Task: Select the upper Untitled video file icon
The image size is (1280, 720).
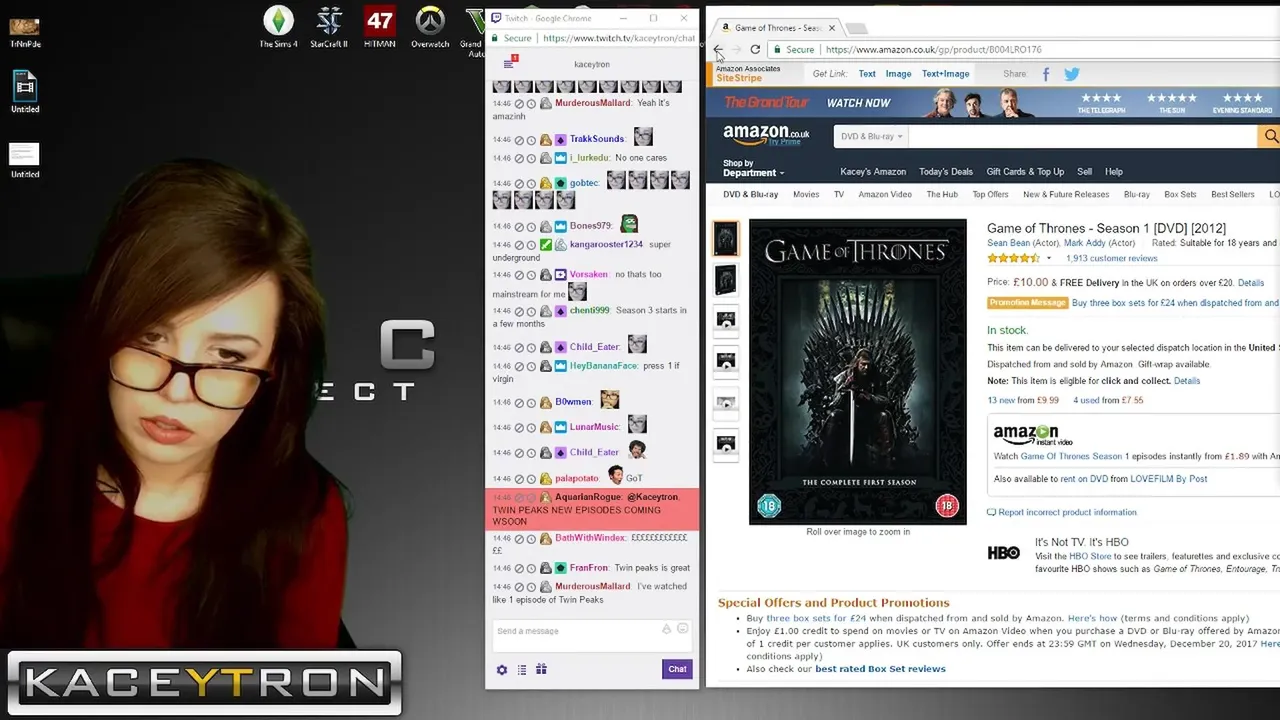Action: pyautogui.click(x=25, y=92)
